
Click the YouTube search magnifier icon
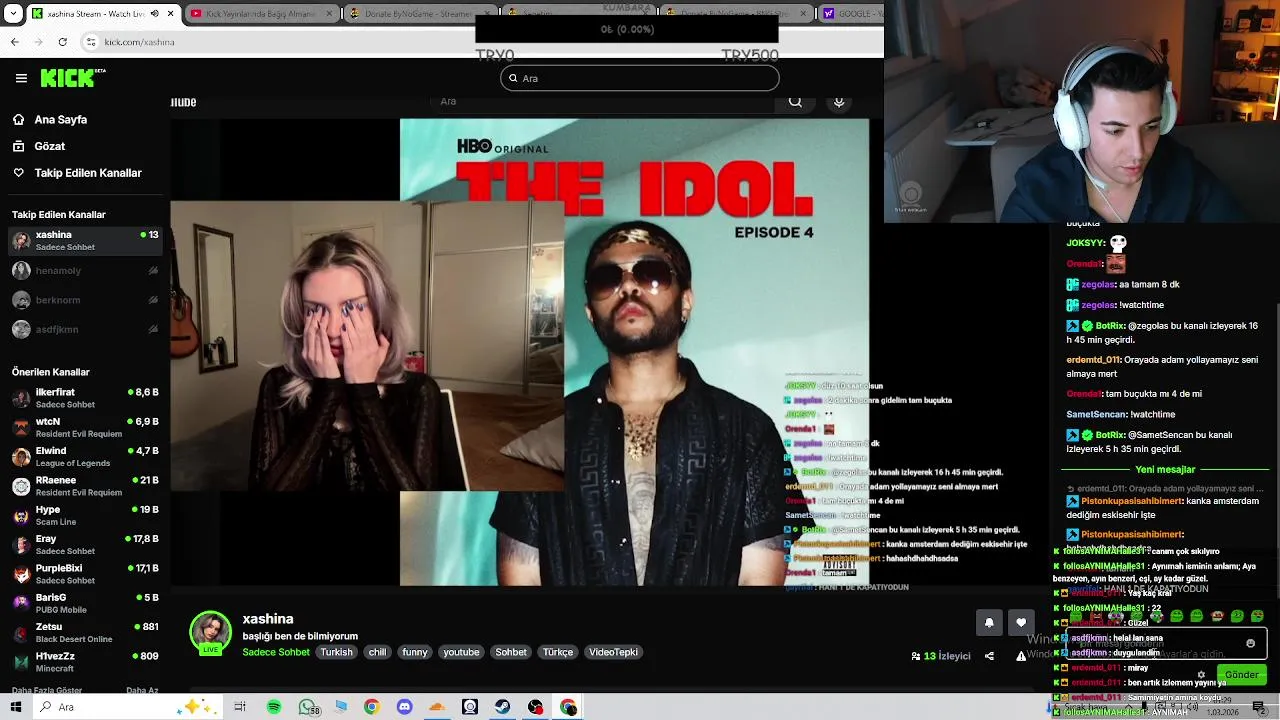click(x=795, y=101)
